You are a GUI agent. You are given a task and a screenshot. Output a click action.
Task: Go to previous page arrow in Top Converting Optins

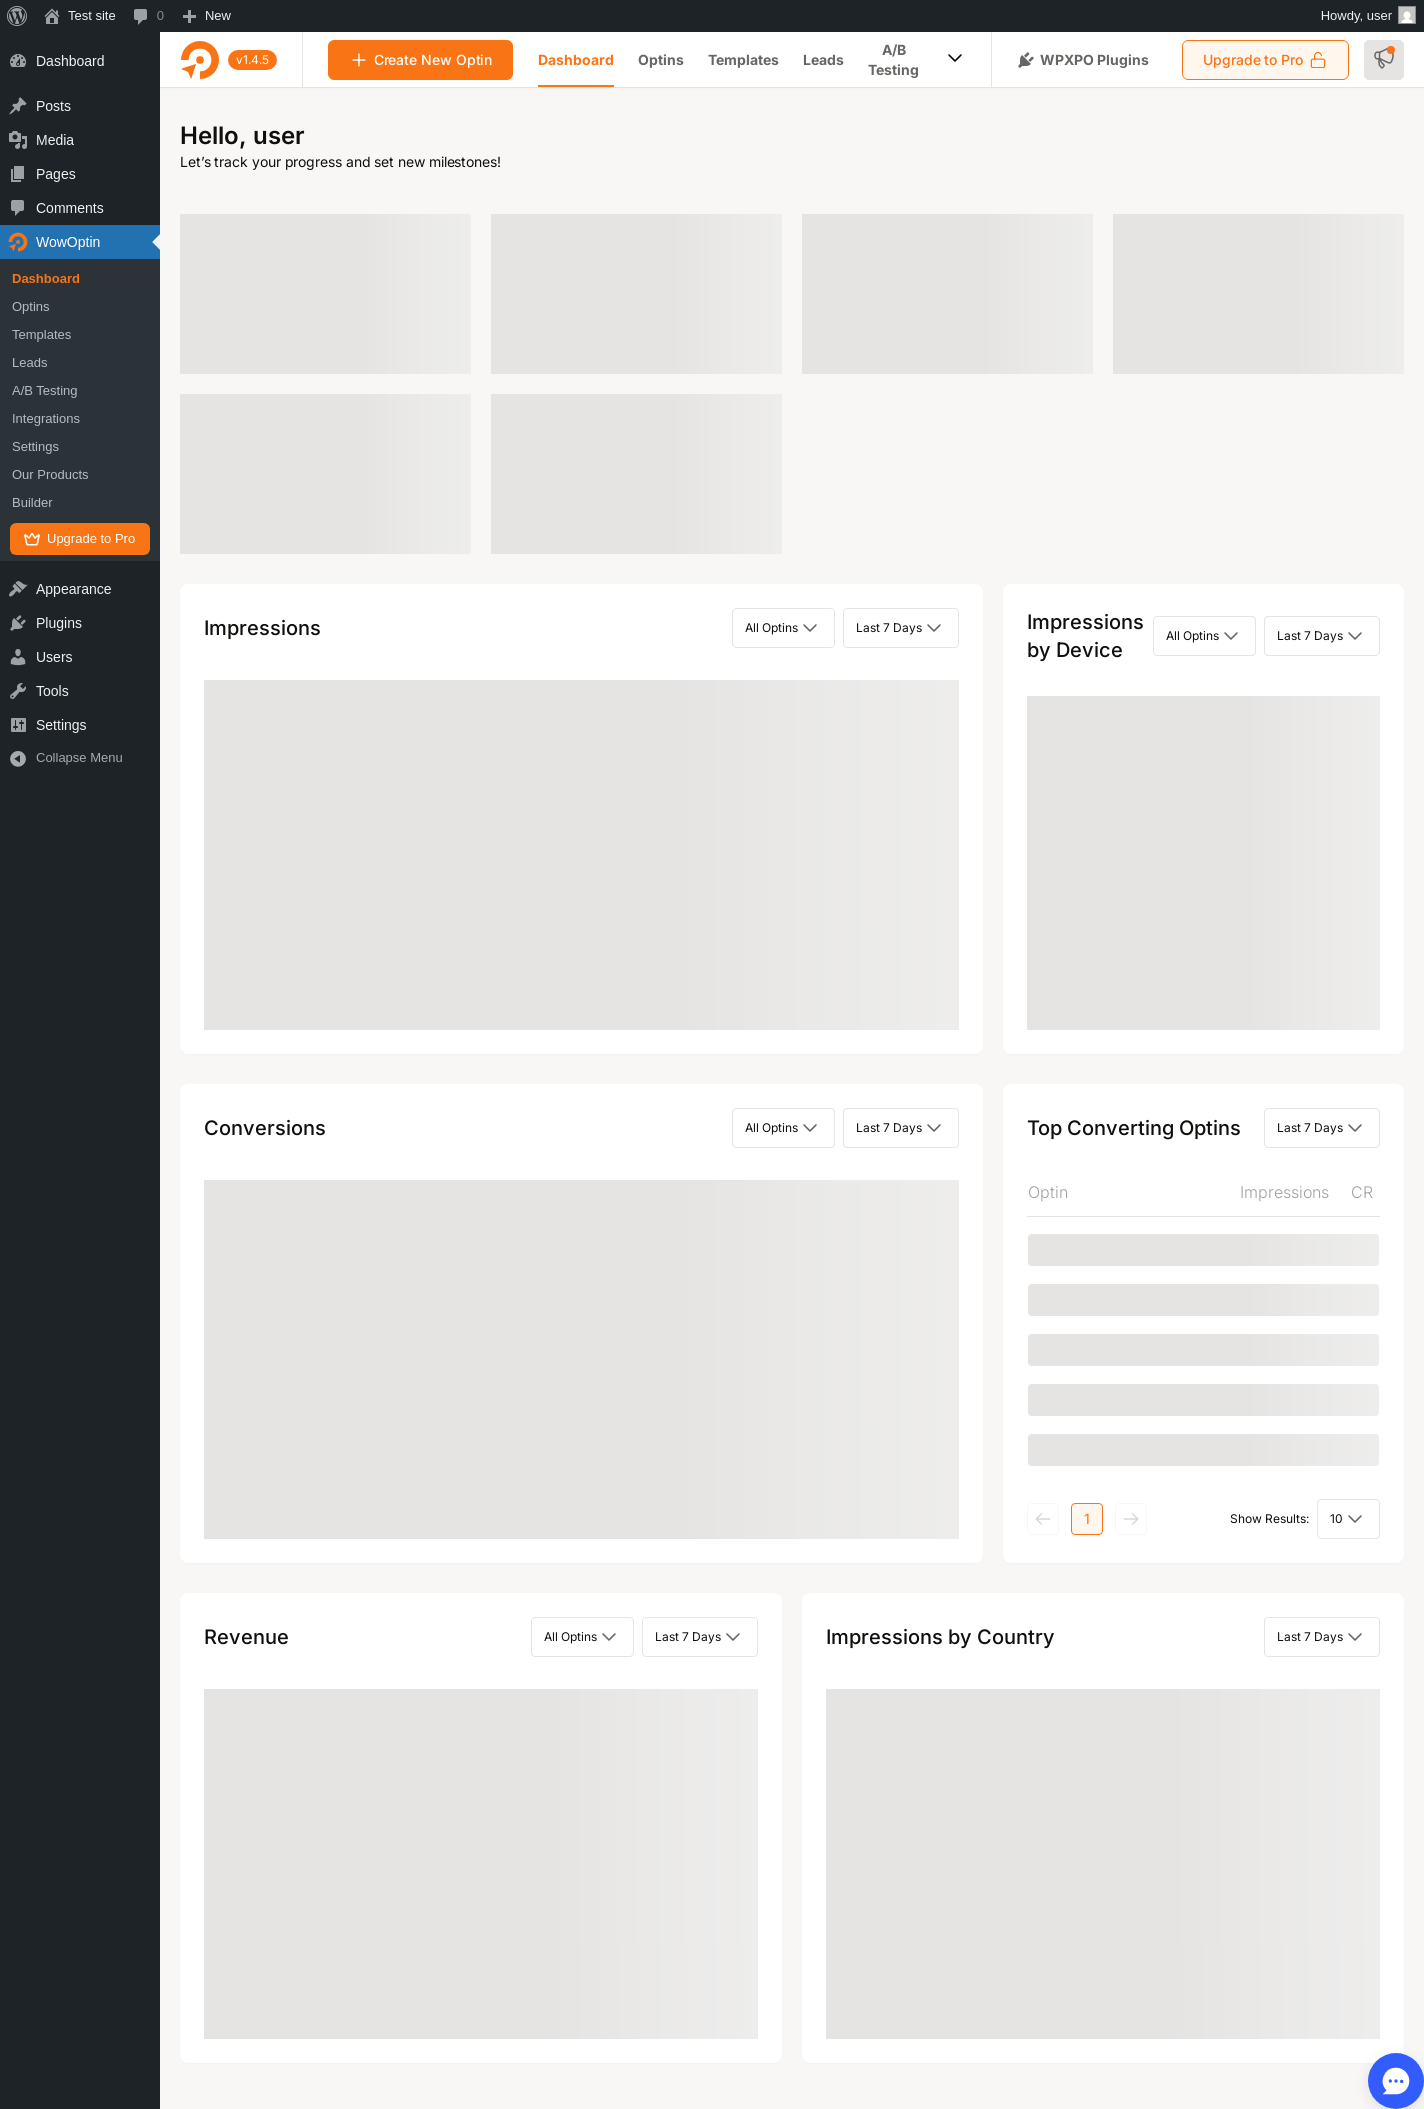click(1043, 1519)
